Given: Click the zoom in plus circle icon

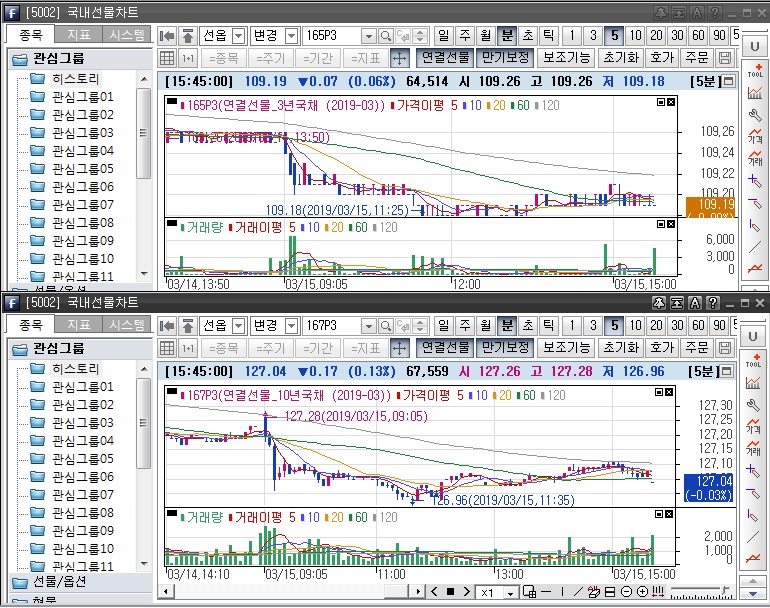Looking at the screenshot, I should pos(642,592).
